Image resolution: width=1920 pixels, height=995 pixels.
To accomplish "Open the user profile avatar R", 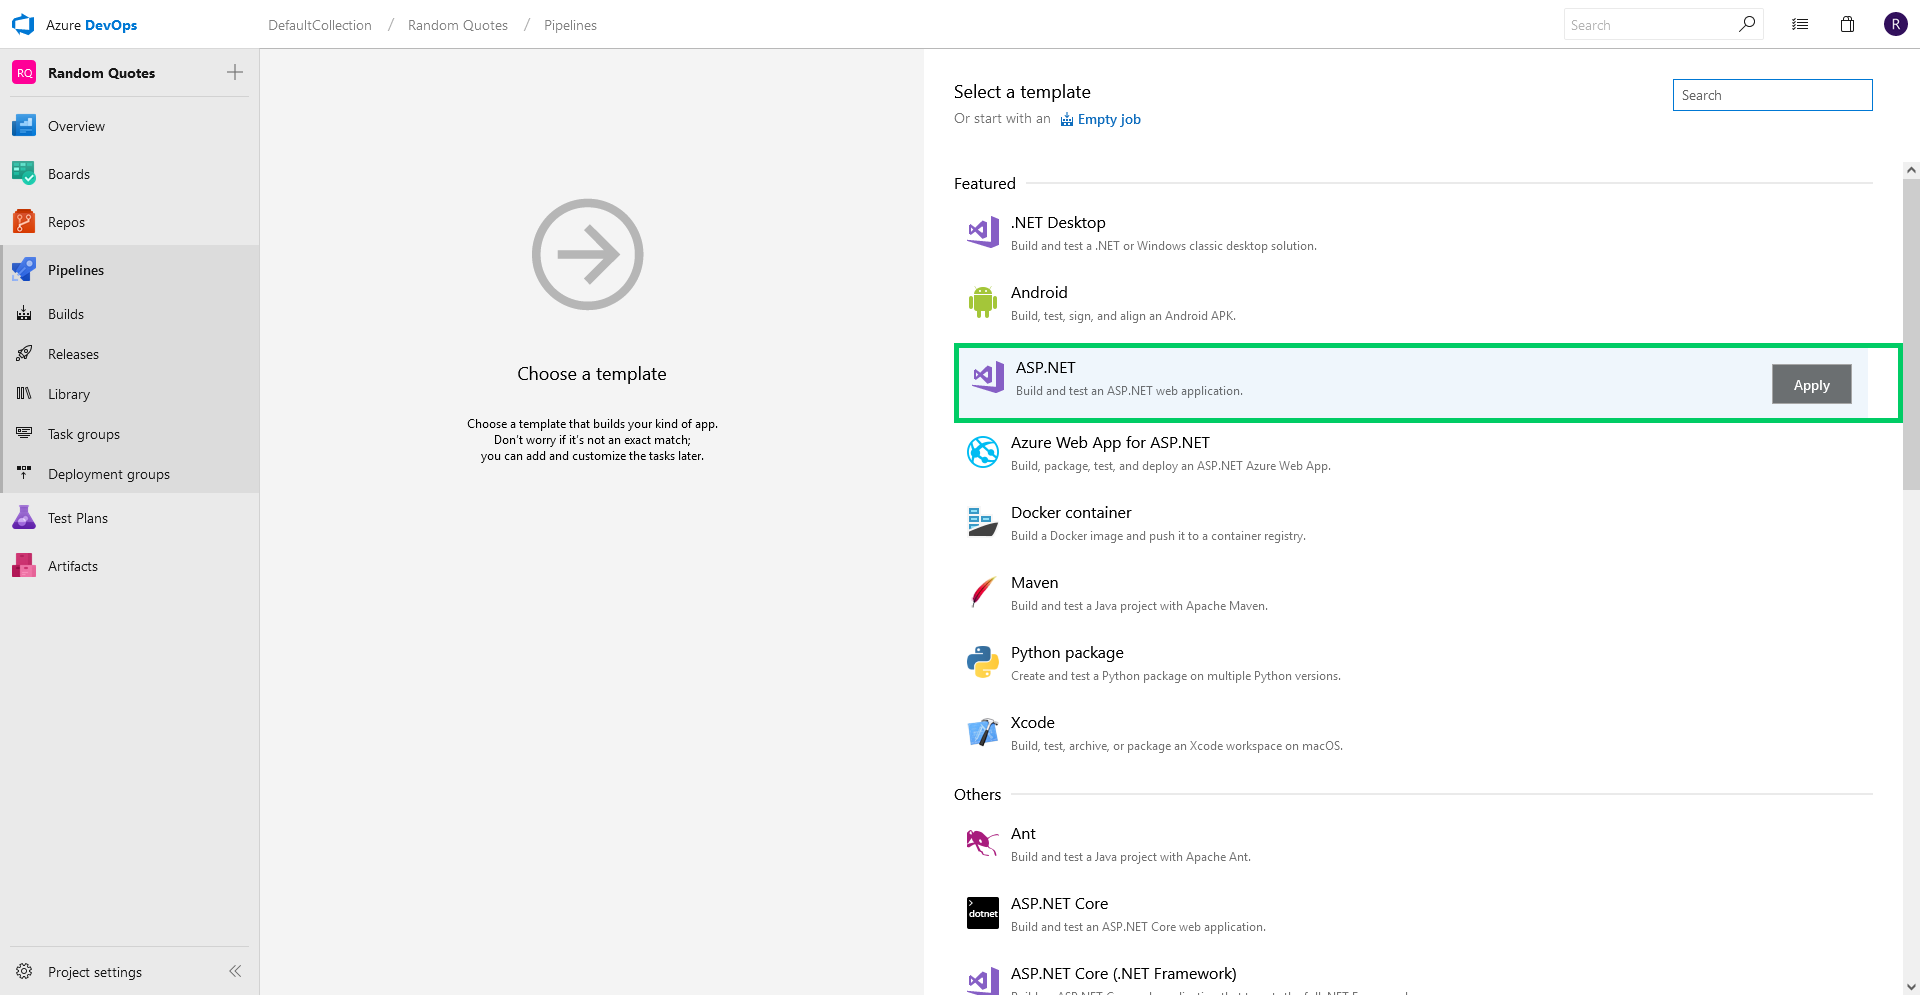I will click(x=1896, y=24).
